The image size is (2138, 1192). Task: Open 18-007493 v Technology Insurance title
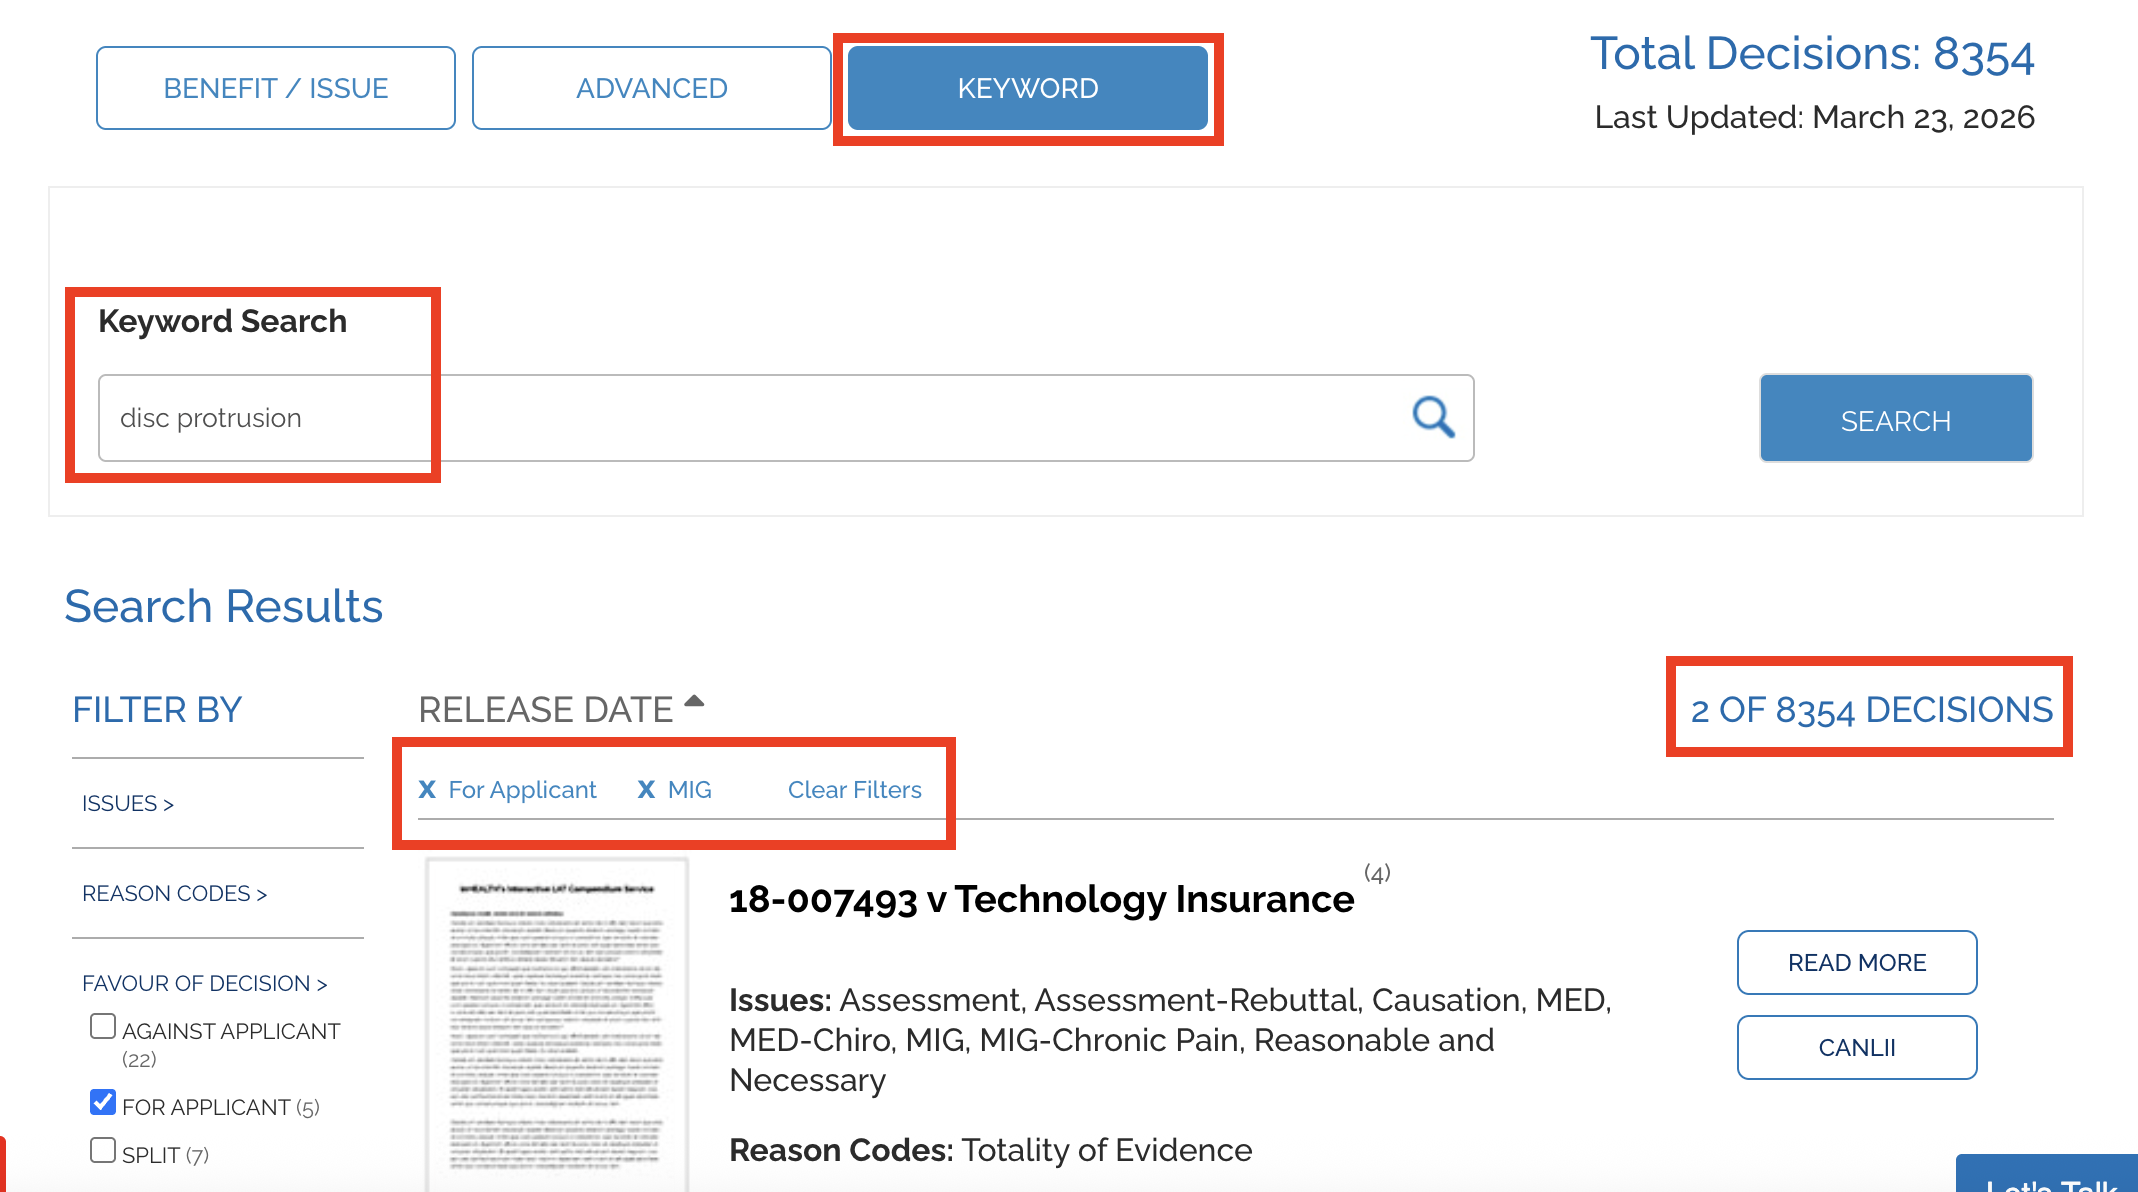(1041, 900)
